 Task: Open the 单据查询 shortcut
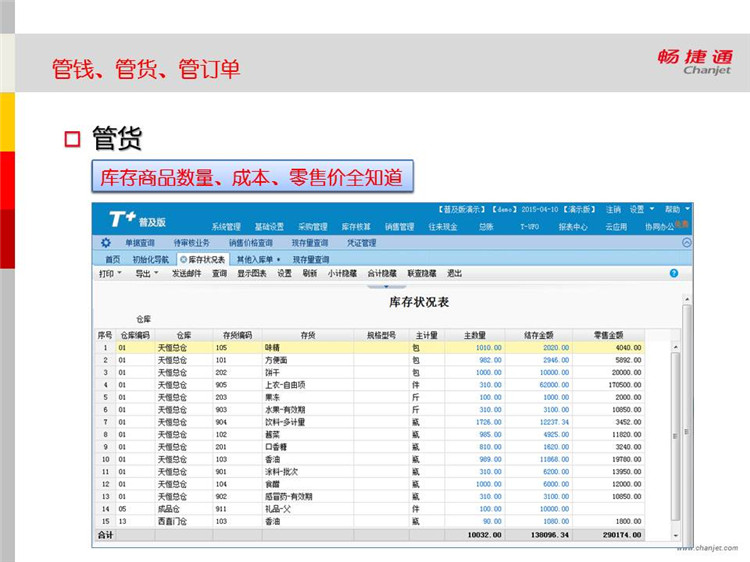point(140,243)
